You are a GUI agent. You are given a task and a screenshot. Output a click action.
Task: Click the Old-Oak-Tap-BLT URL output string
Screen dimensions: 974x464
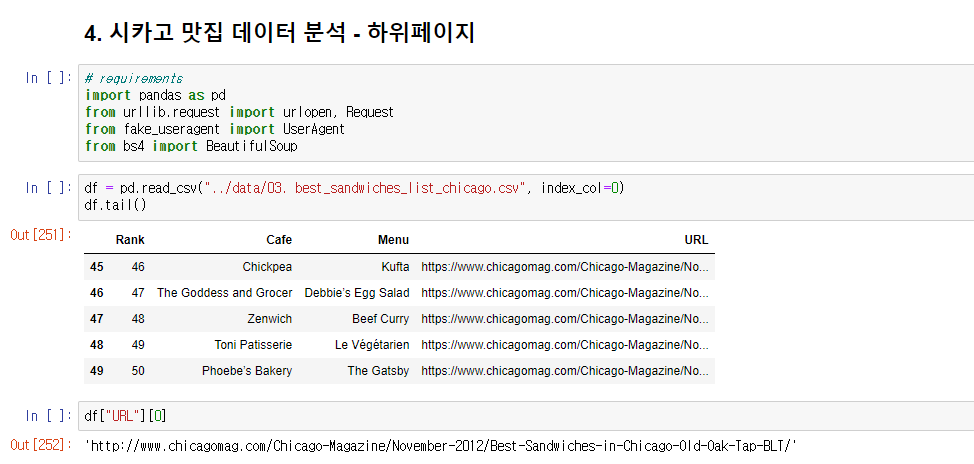[x=440, y=446]
